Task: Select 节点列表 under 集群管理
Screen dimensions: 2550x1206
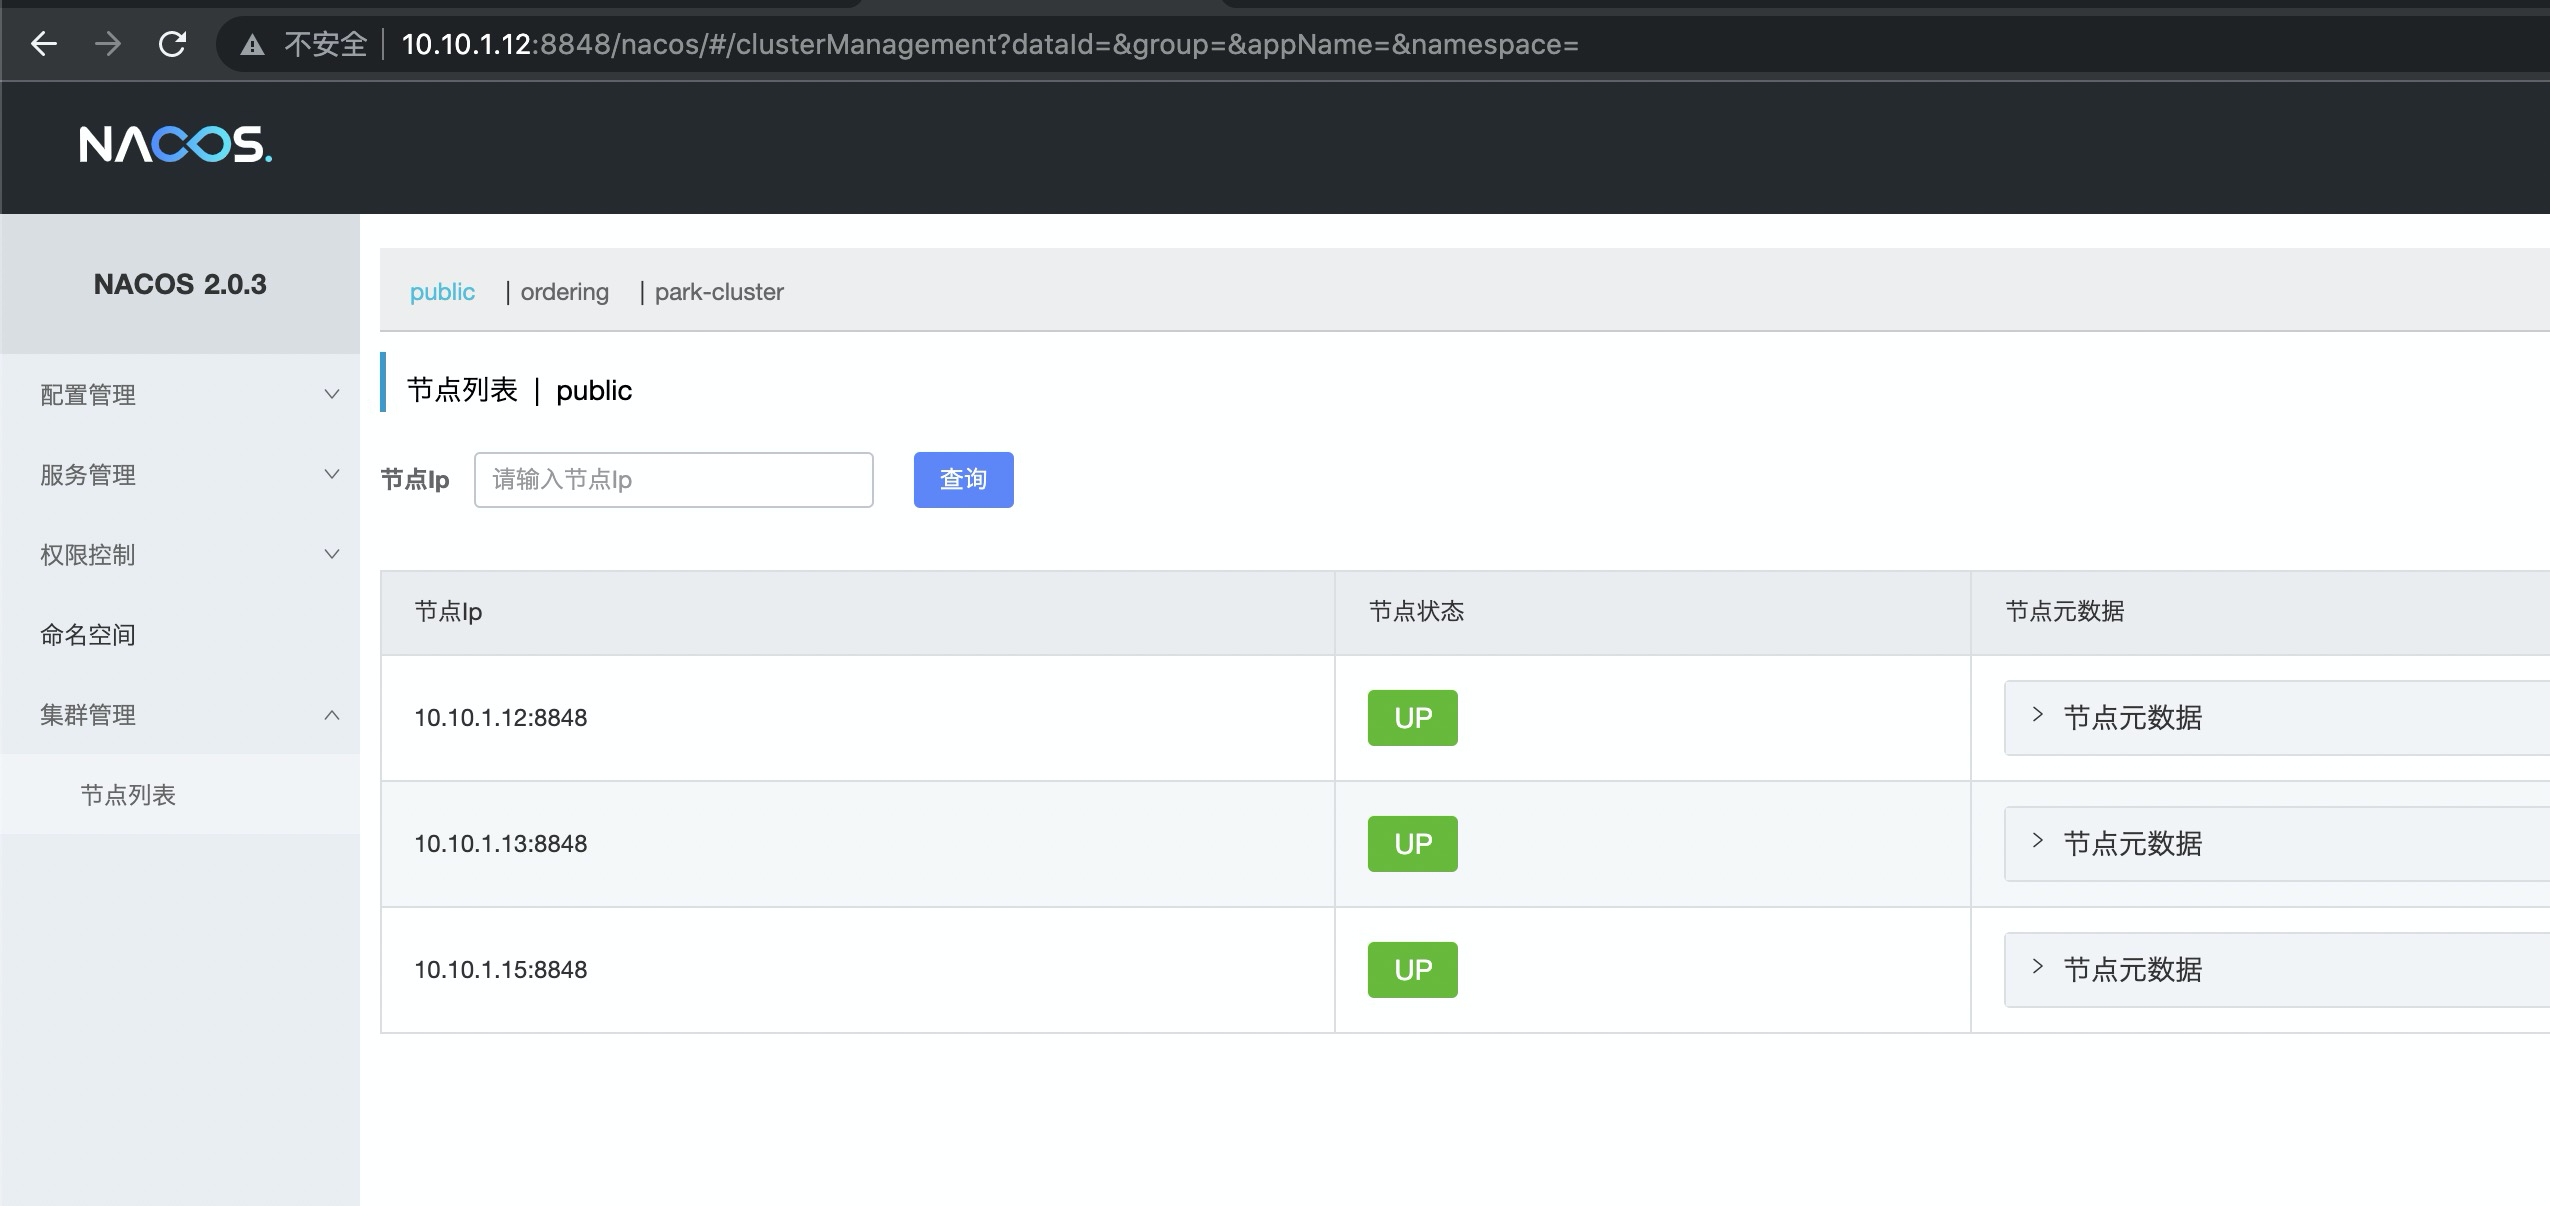Action: point(129,795)
